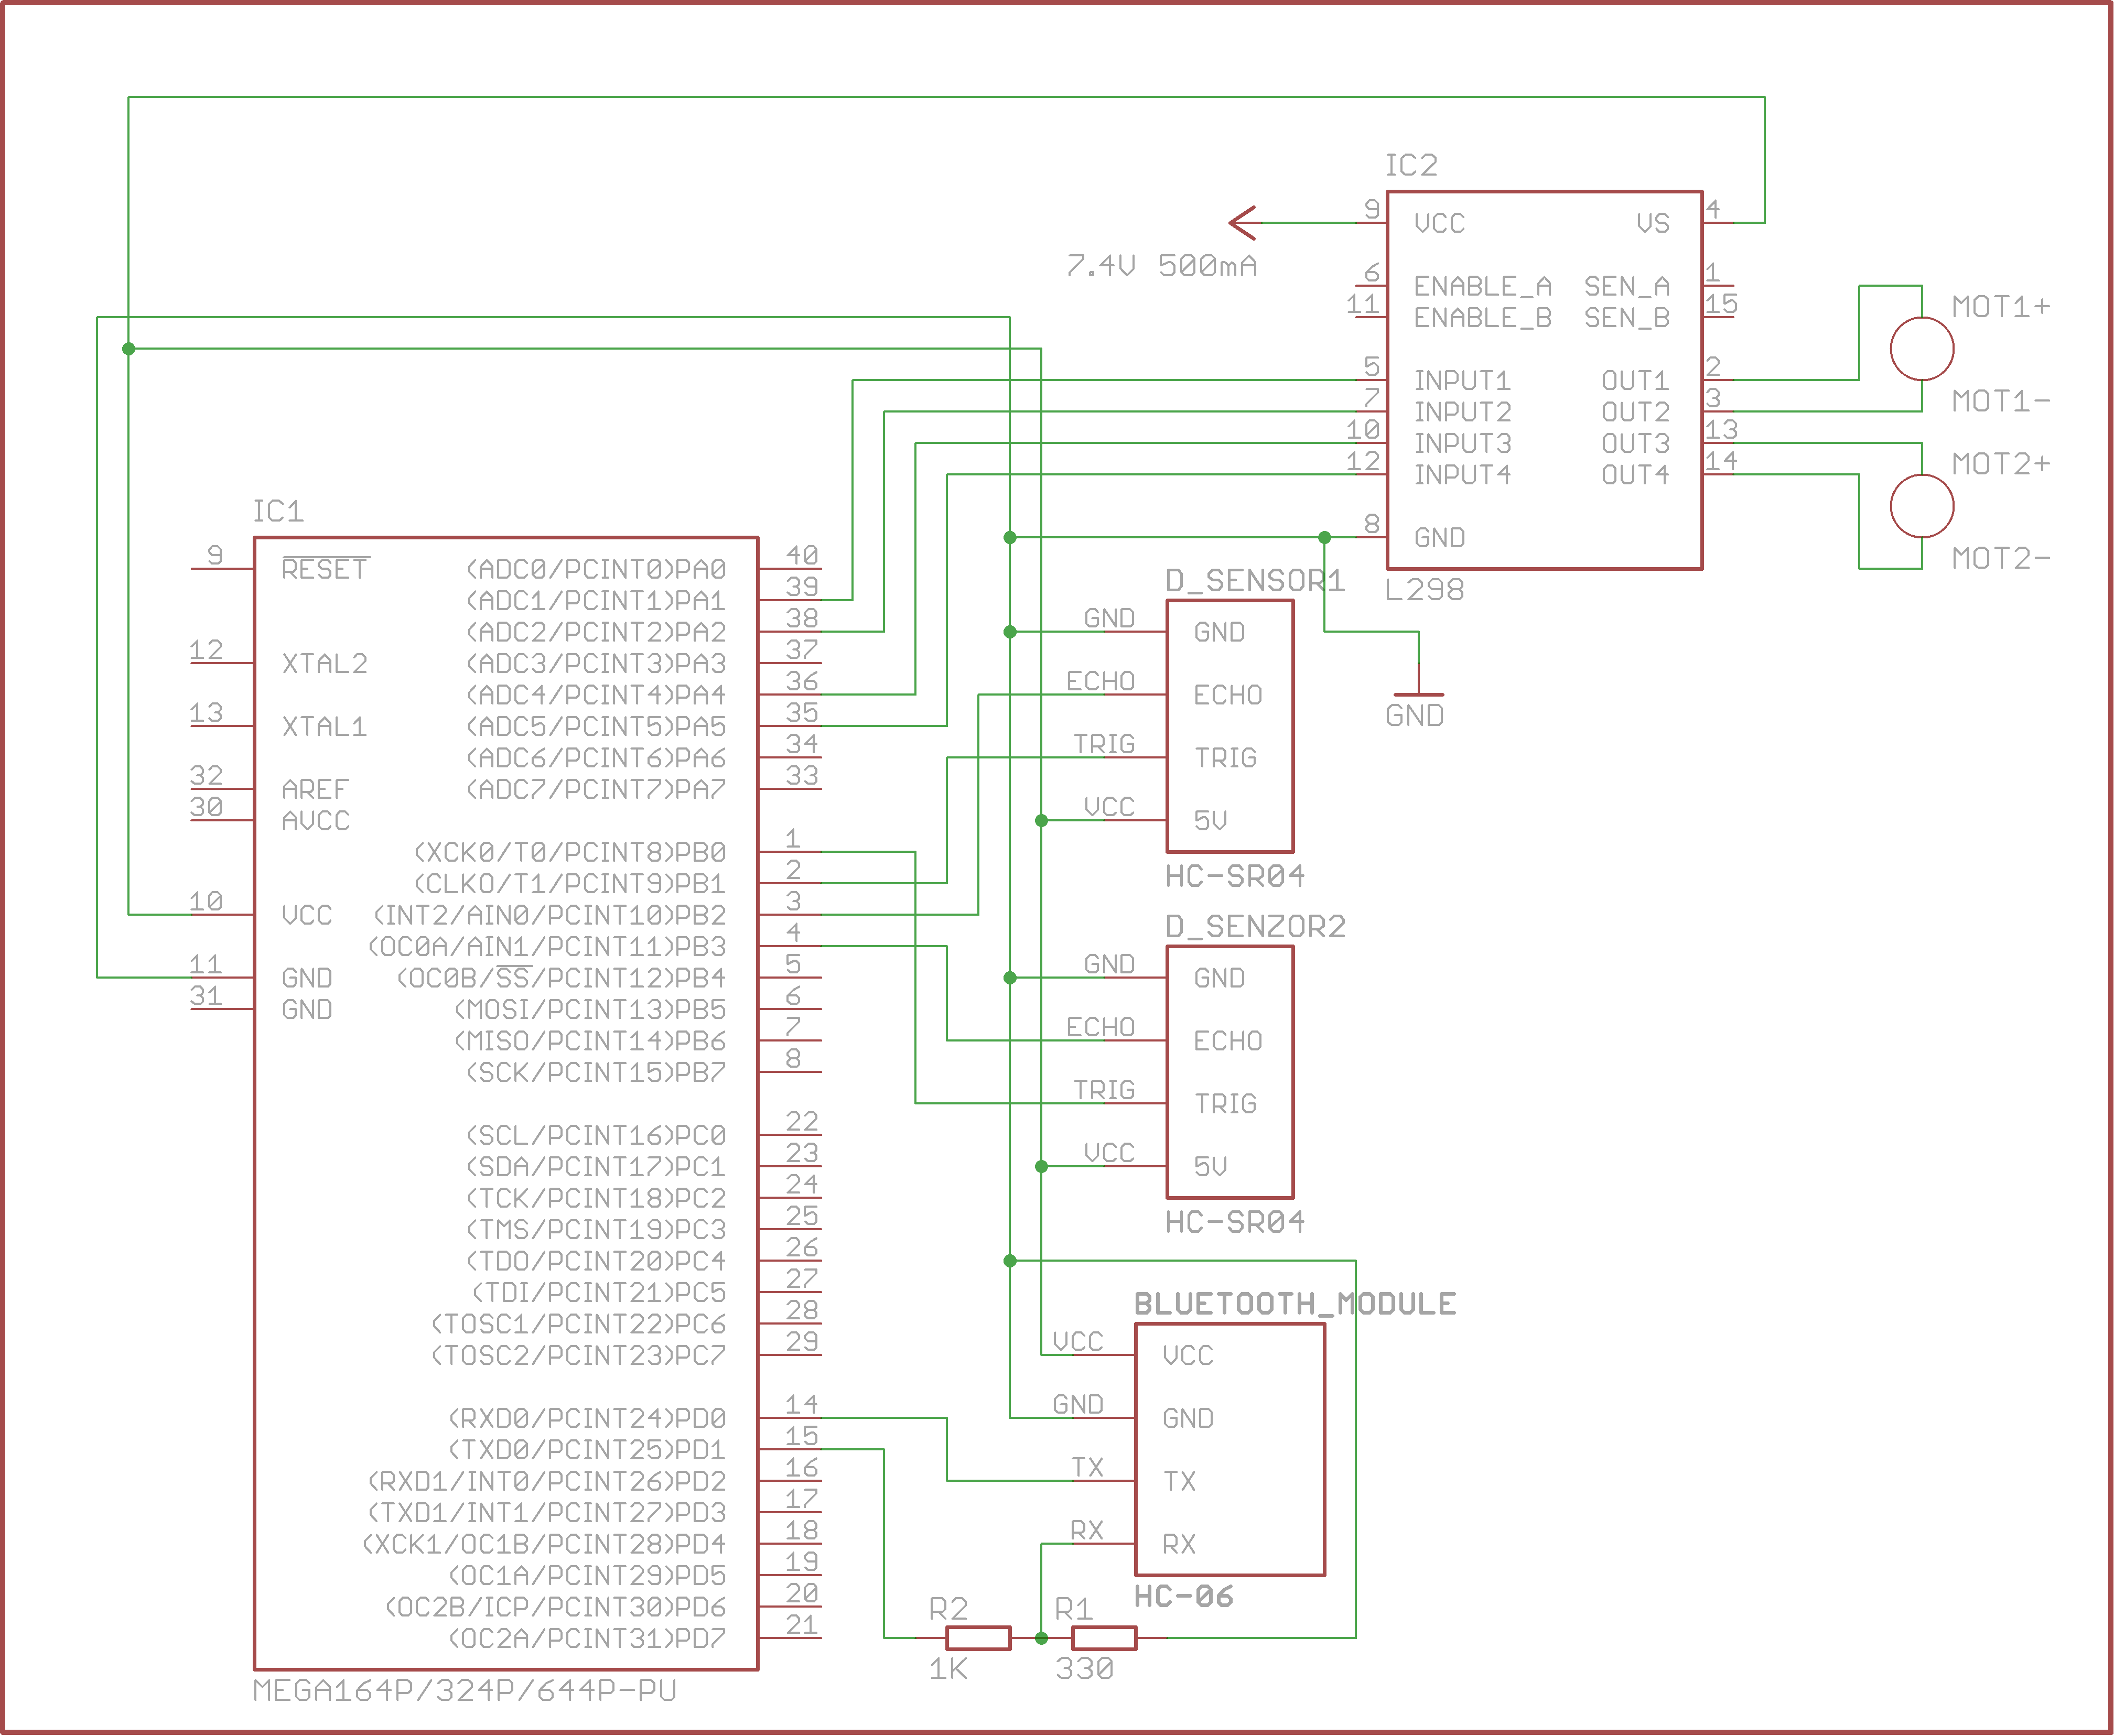Click the RX pin inside the Bluetooth module box
The height and width of the screenshot is (1736, 2114).
(1179, 1544)
